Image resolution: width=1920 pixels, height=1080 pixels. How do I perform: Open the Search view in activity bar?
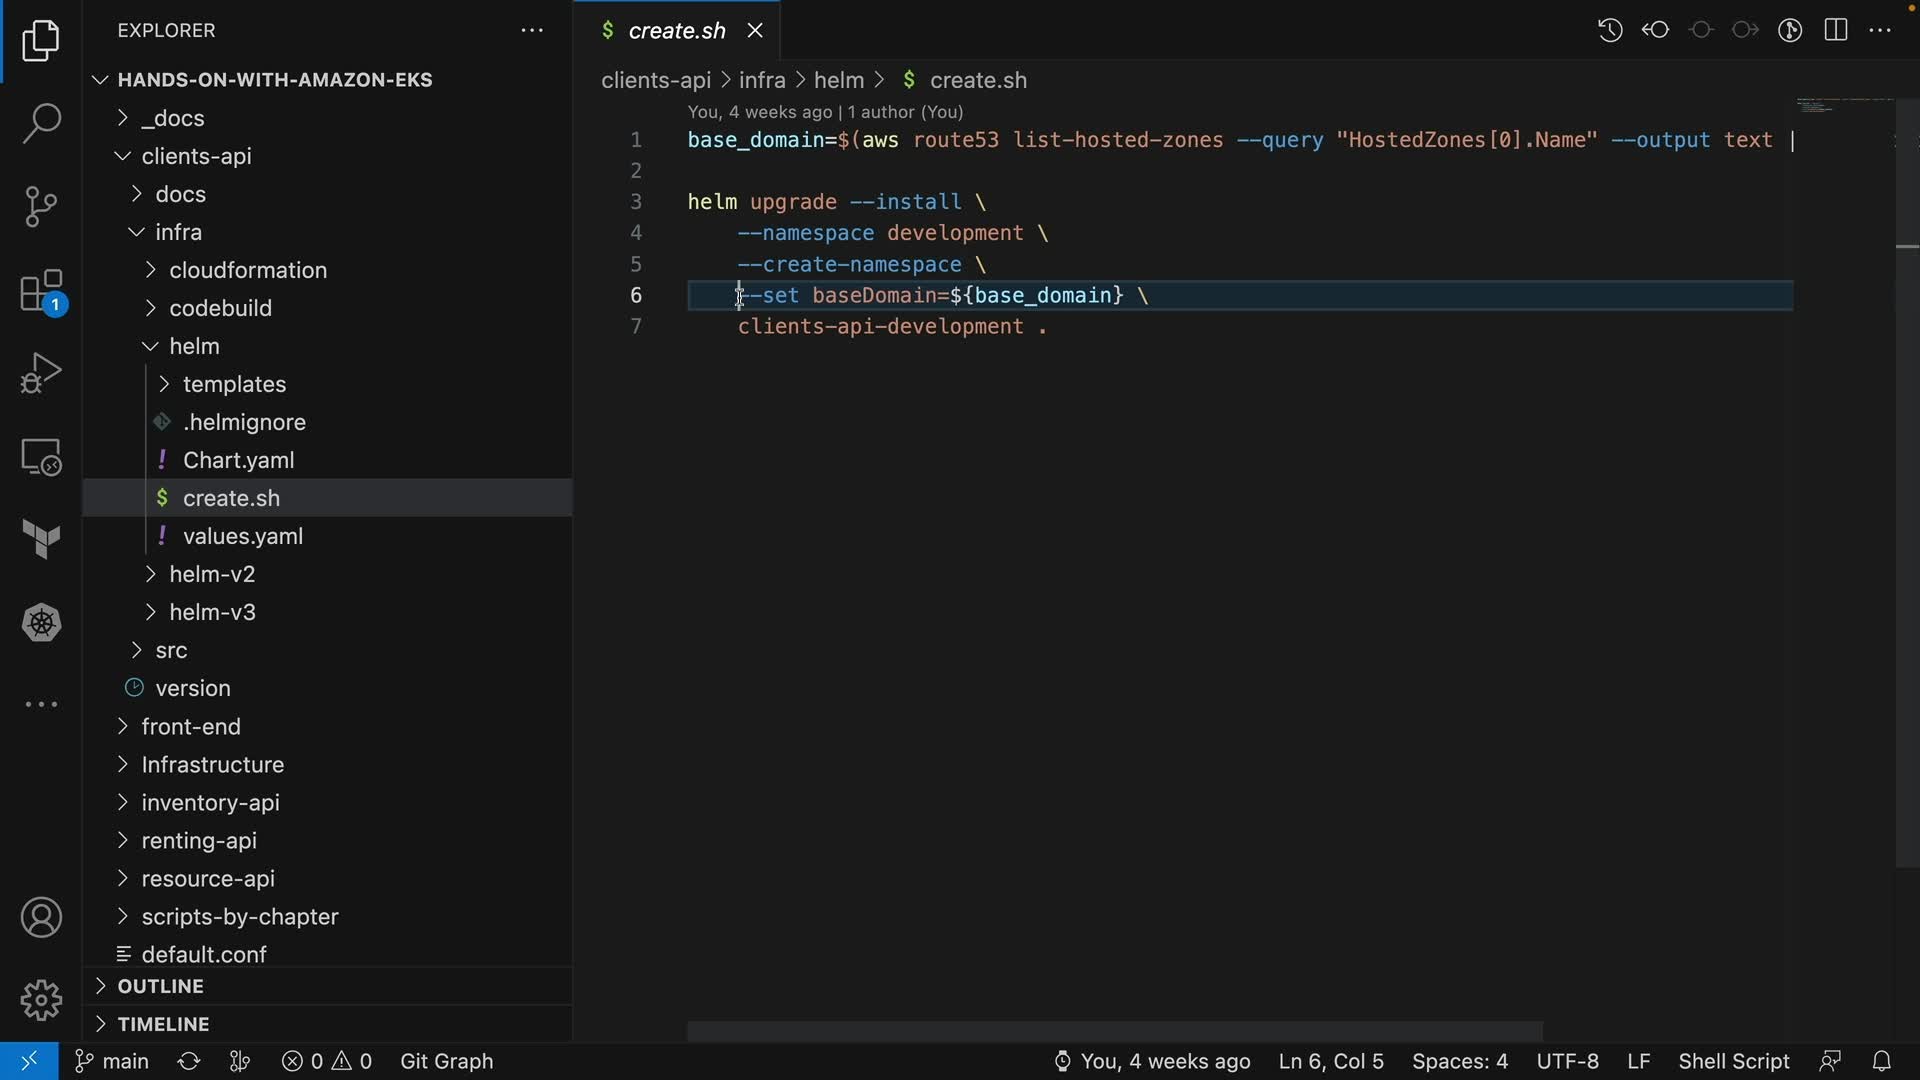41,123
